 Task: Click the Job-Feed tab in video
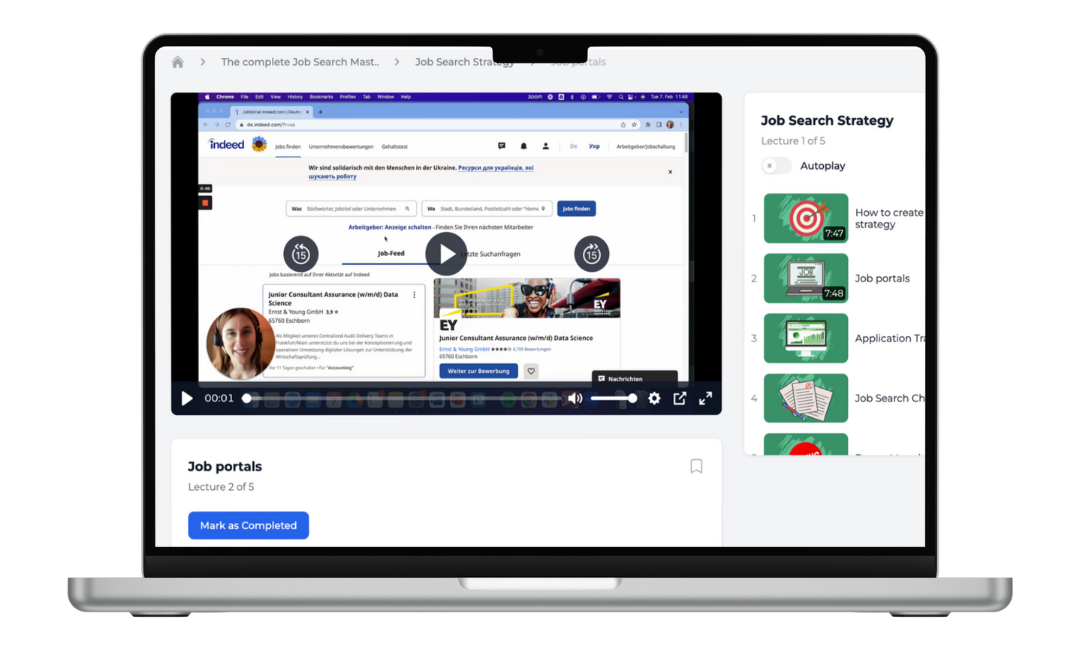coord(391,254)
